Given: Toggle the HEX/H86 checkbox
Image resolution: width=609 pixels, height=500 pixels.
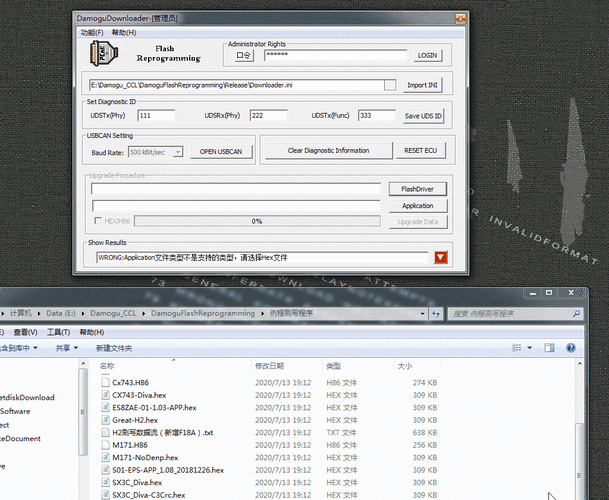Looking at the screenshot, I should click(x=97, y=221).
